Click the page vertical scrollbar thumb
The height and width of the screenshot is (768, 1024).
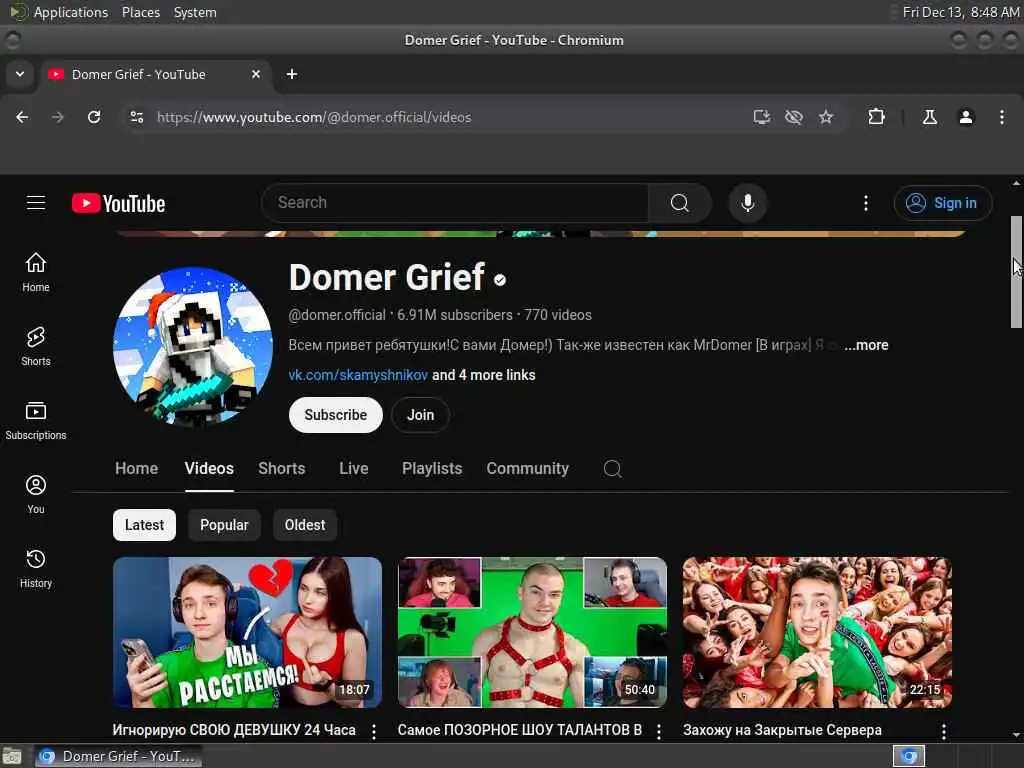click(x=1016, y=272)
